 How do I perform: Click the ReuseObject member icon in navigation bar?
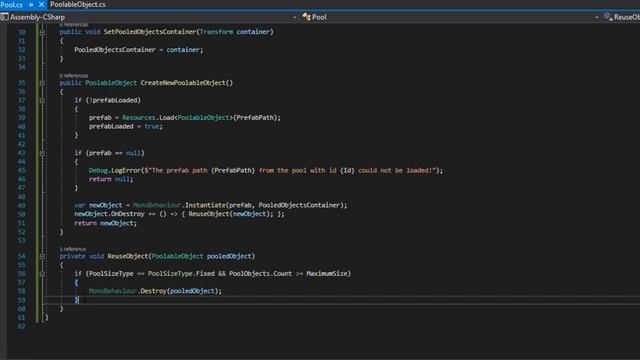tap(608, 17)
